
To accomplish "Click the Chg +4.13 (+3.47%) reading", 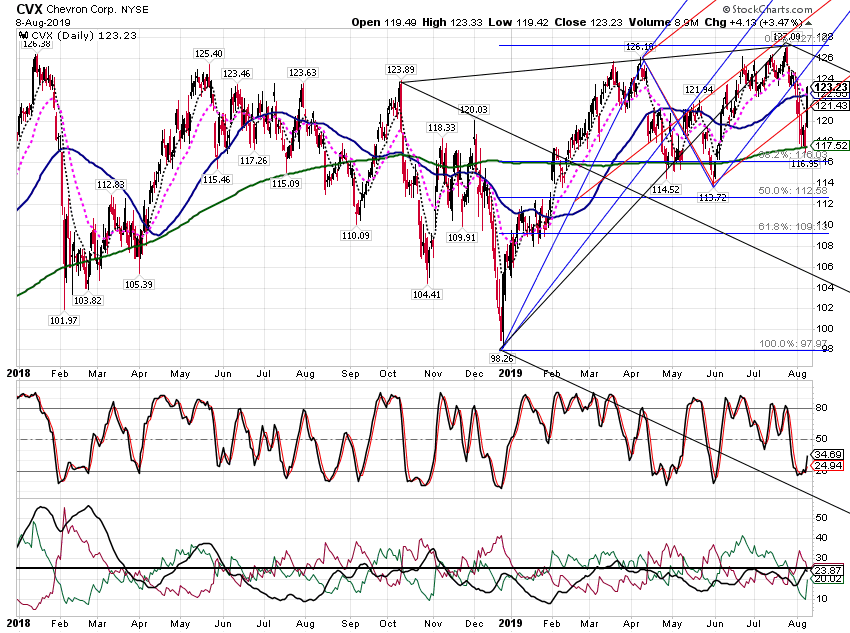I will (x=754, y=22).
